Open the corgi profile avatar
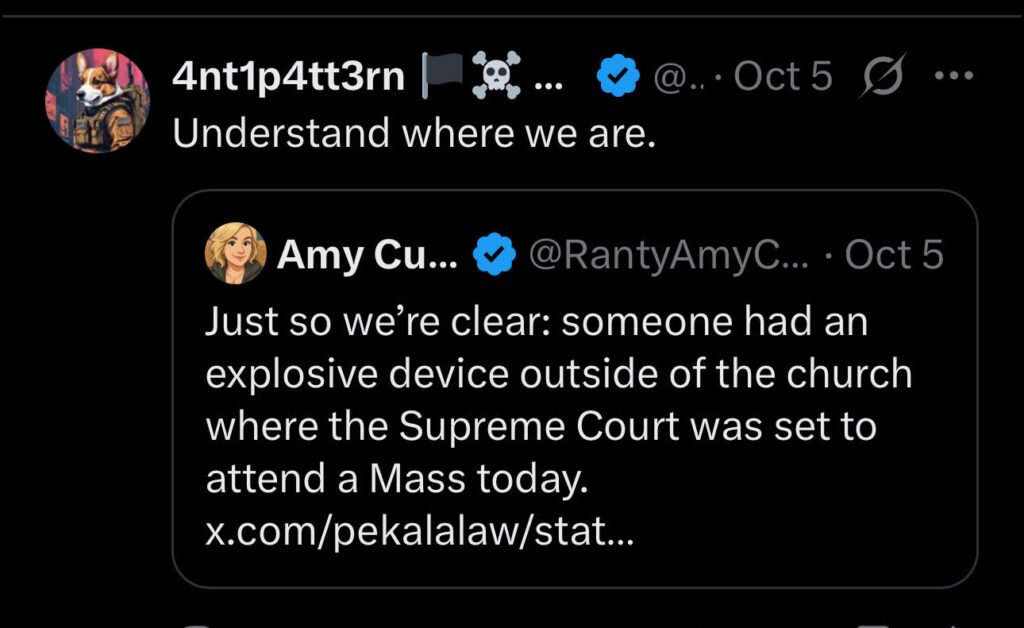Viewport: 1024px width, 628px height. point(98,101)
